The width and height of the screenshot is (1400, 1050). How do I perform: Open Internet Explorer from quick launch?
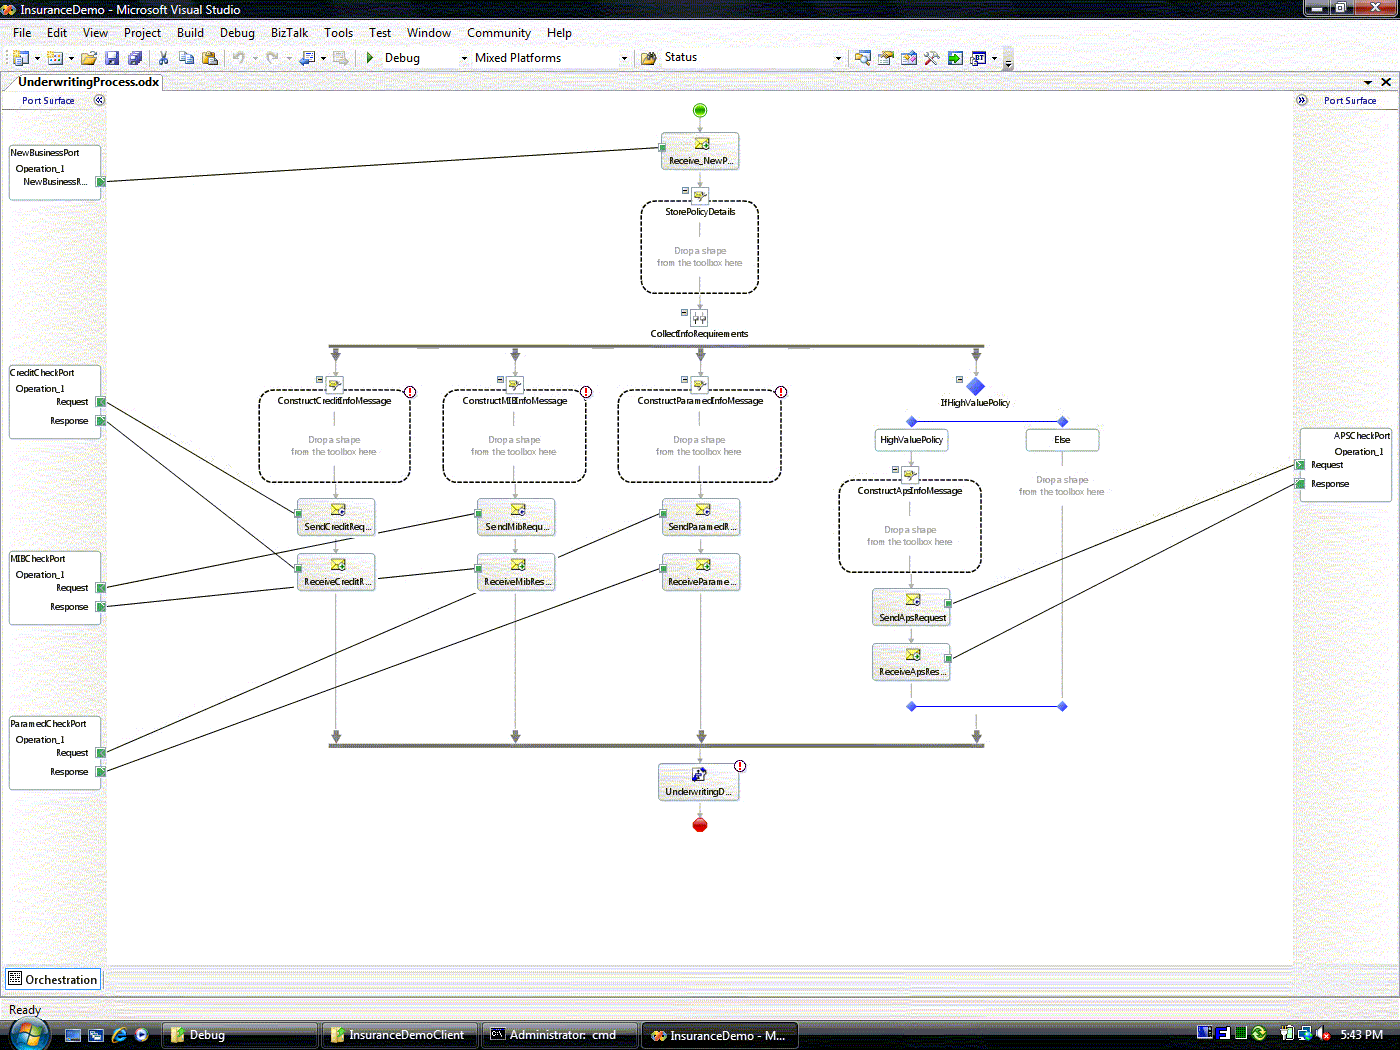click(x=119, y=1035)
